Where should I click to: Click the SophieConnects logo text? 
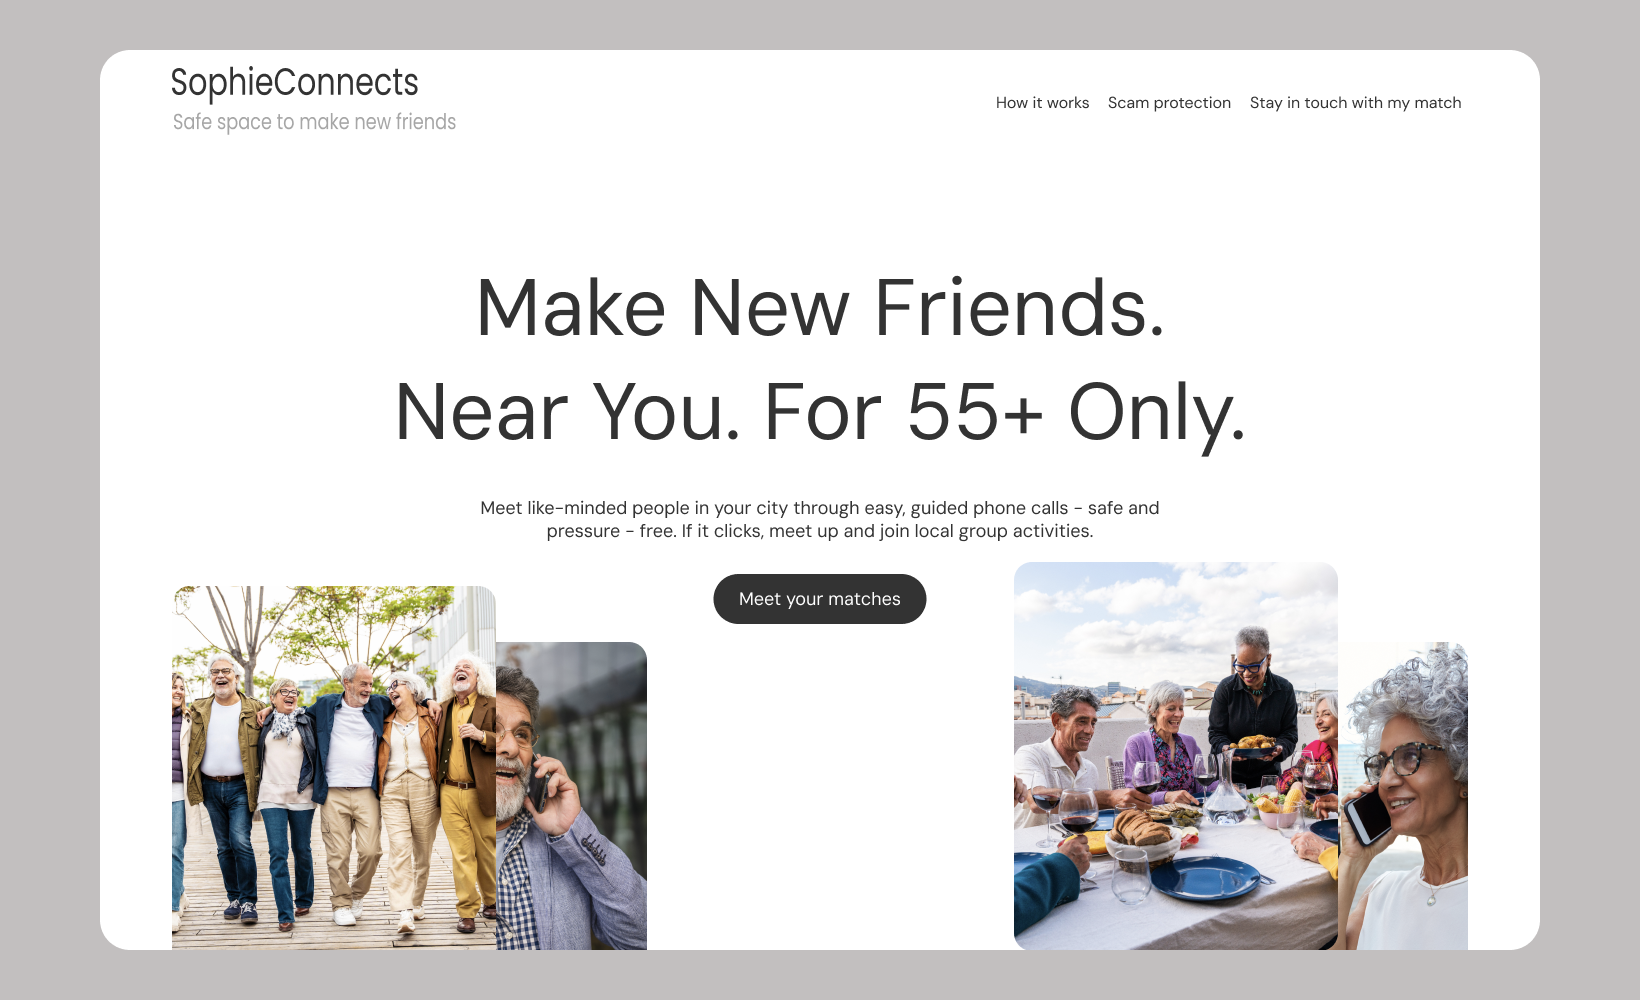[294, 83]
